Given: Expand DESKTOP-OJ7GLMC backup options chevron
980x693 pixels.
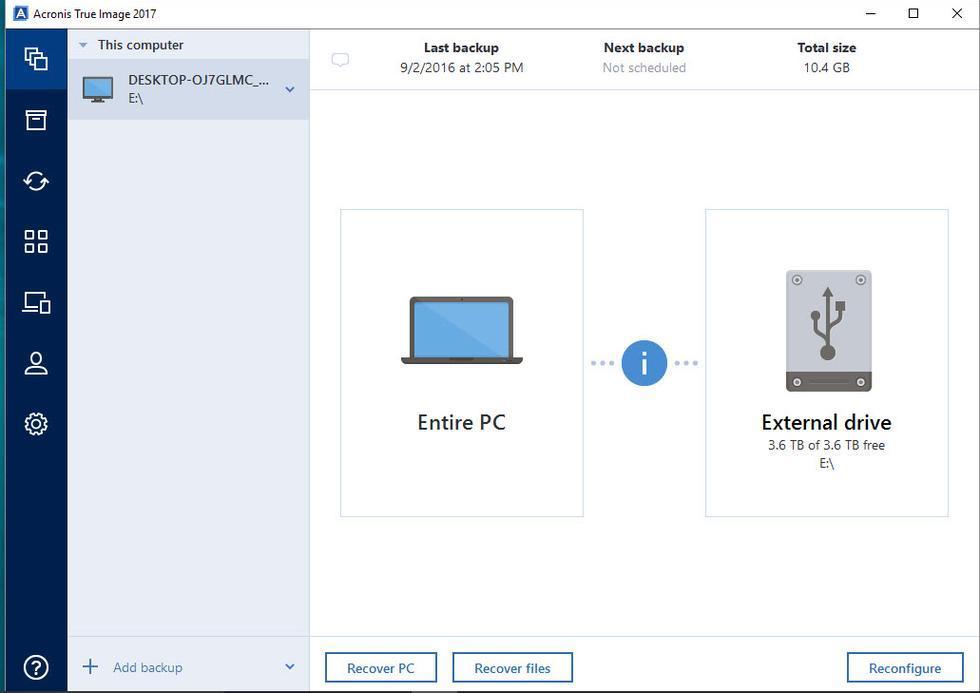Looking at the screenshot, I should click(x=290, y=89).
